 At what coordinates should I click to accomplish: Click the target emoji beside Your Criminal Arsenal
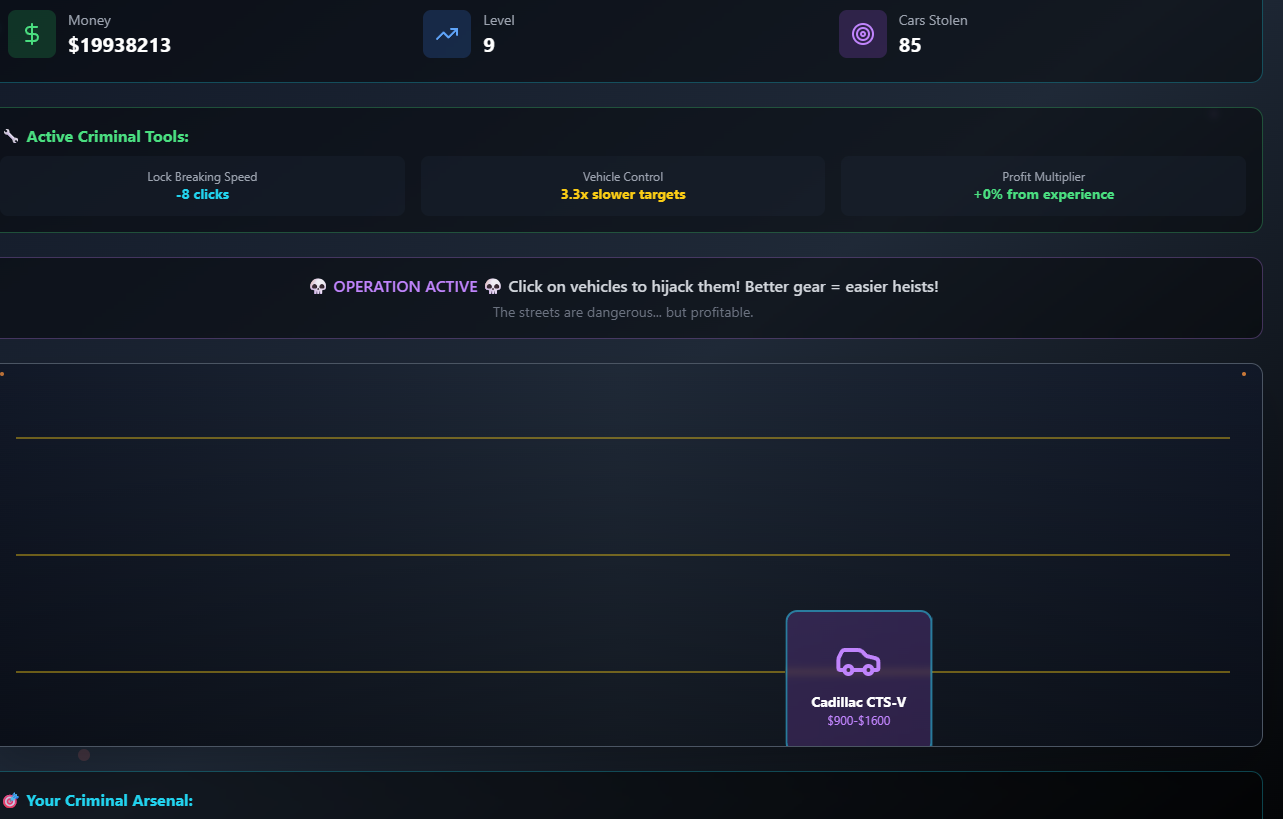point(11,801)
